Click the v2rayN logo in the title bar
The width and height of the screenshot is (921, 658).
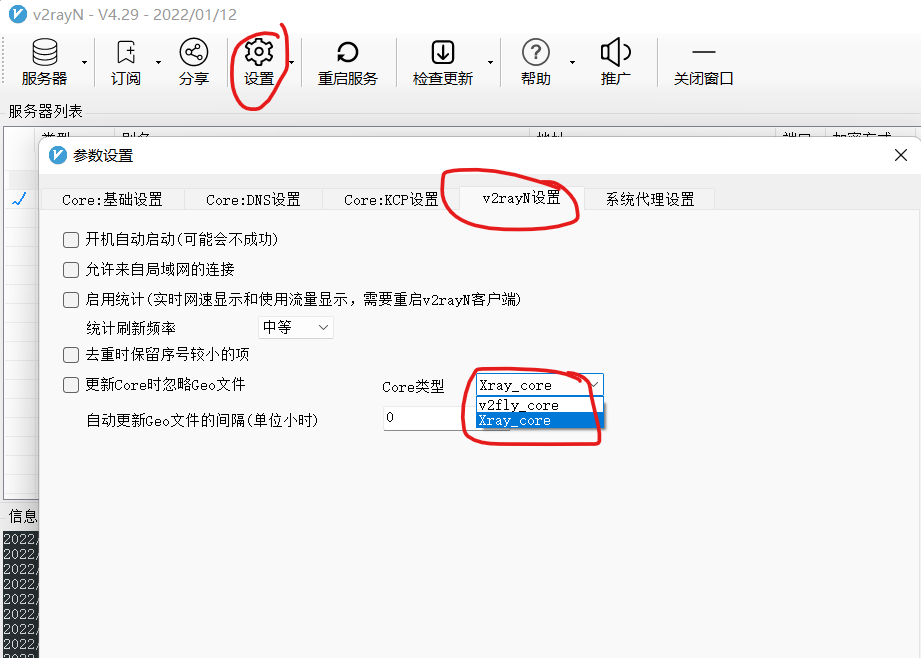point(18,14)
